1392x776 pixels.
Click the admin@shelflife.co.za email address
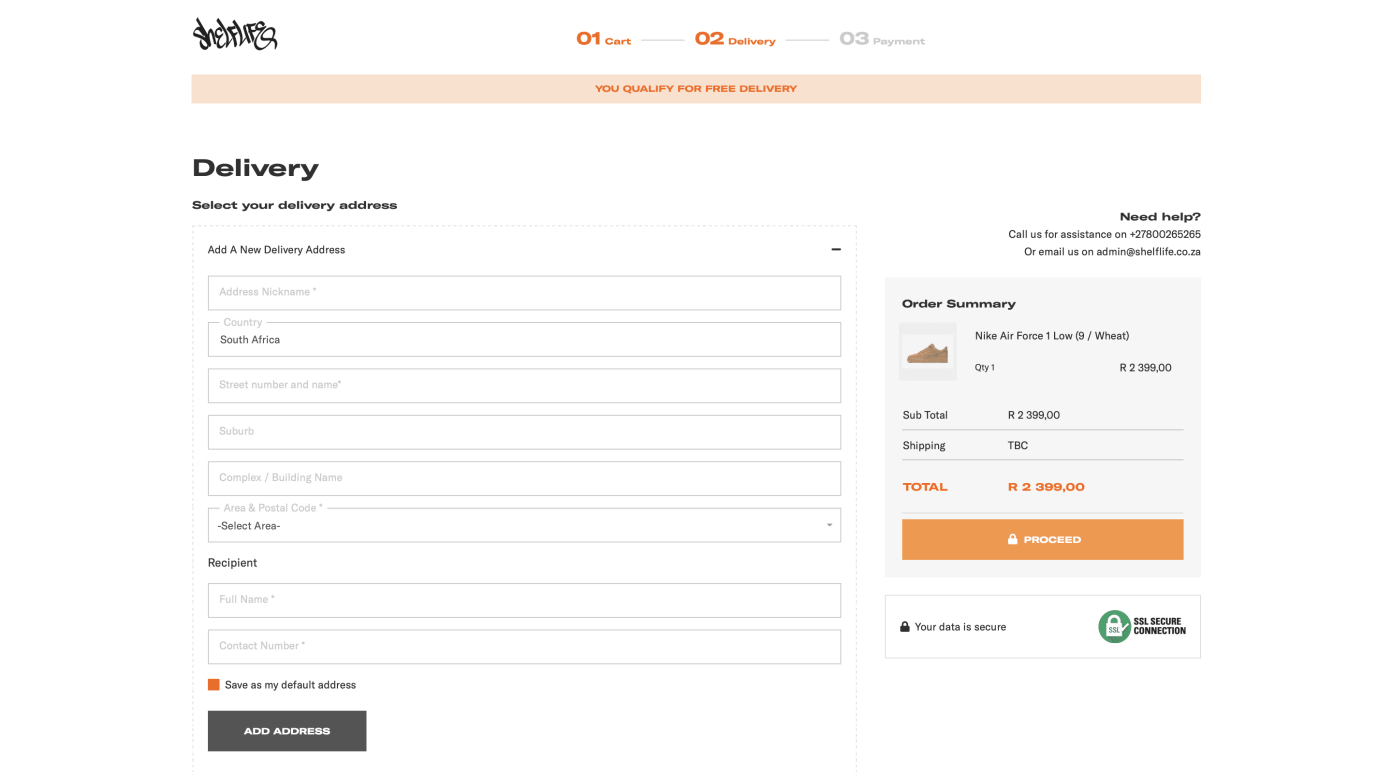tap(1148, 252)
